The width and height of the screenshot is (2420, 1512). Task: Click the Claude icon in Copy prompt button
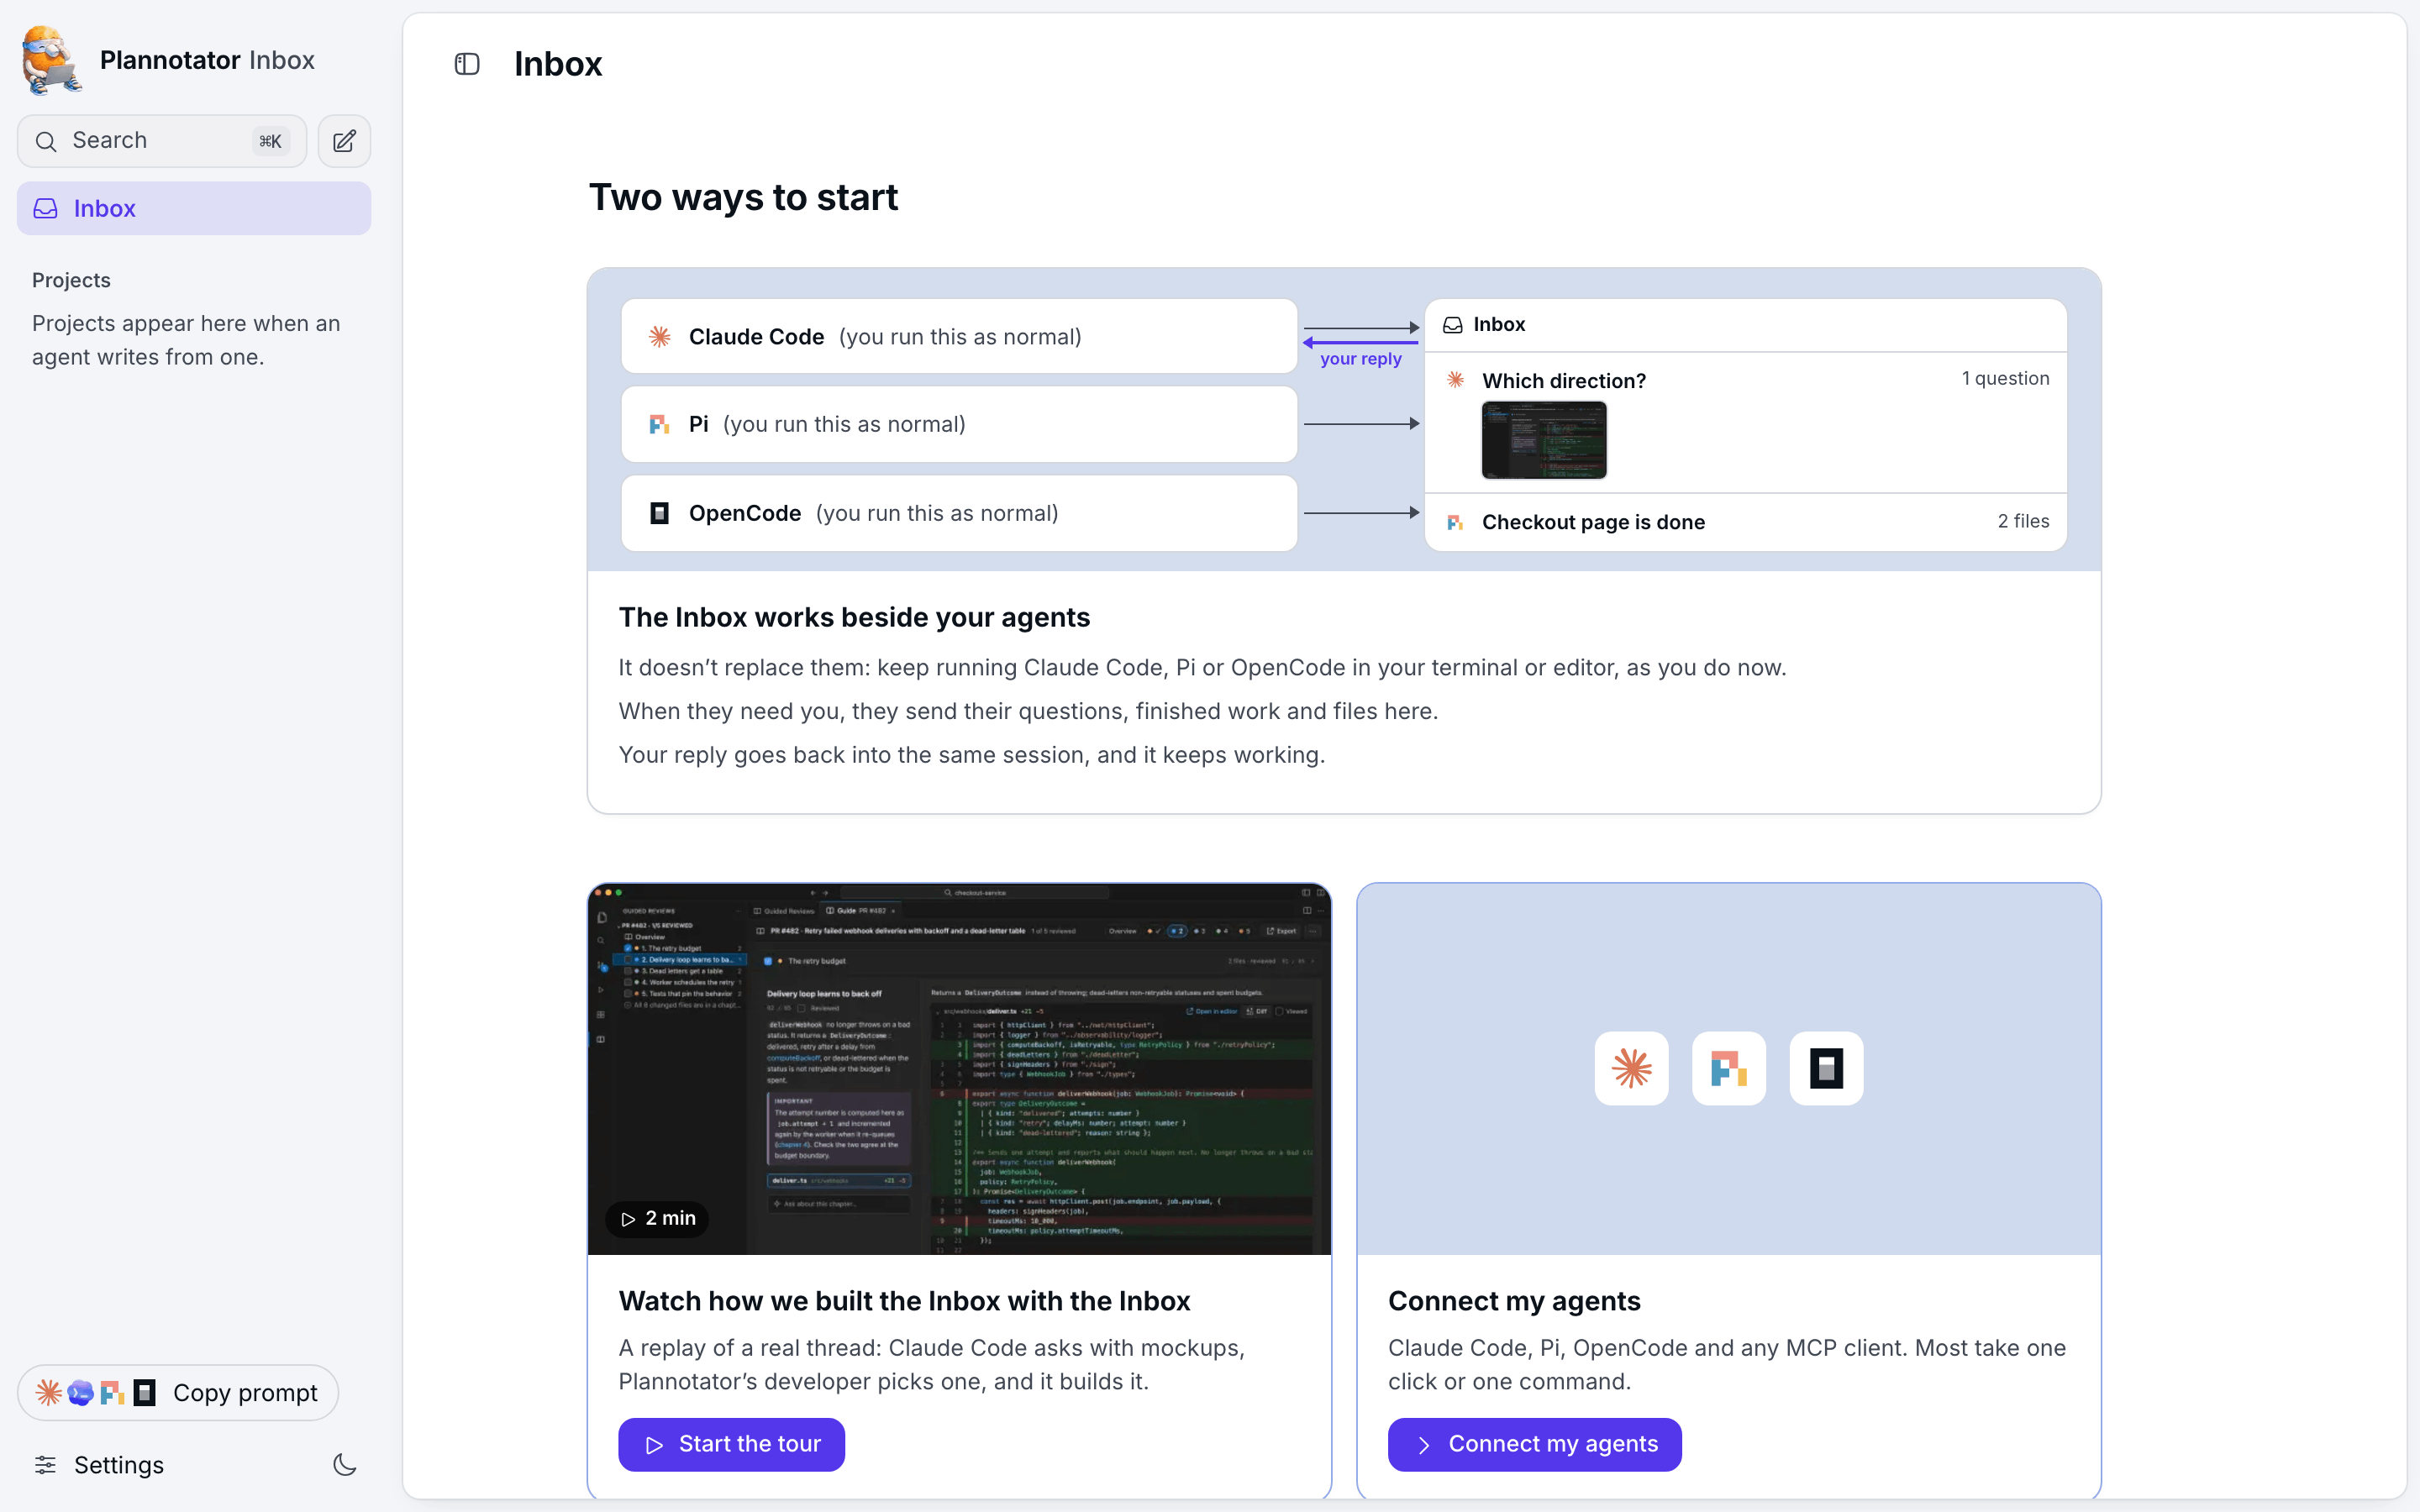[48, 1392]
